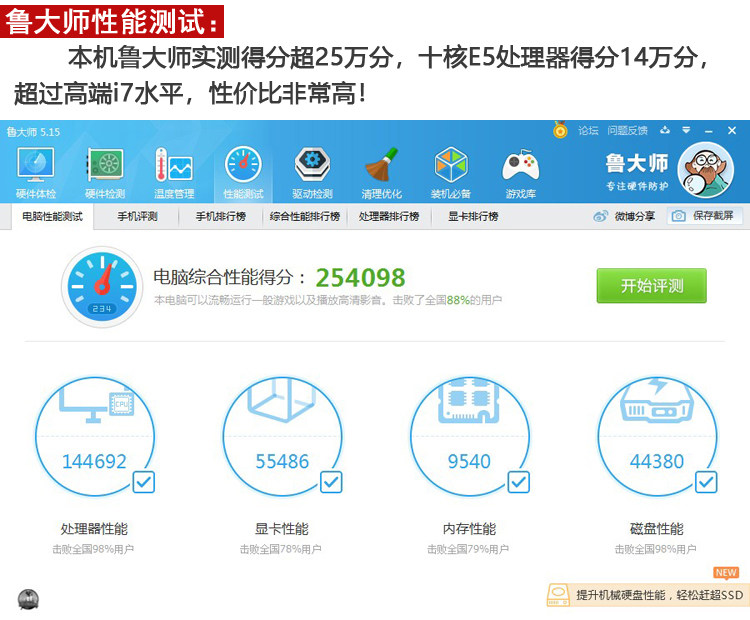
Task: Click the Lu Dashi mascot avatar
Action: [x=706, y=170]
